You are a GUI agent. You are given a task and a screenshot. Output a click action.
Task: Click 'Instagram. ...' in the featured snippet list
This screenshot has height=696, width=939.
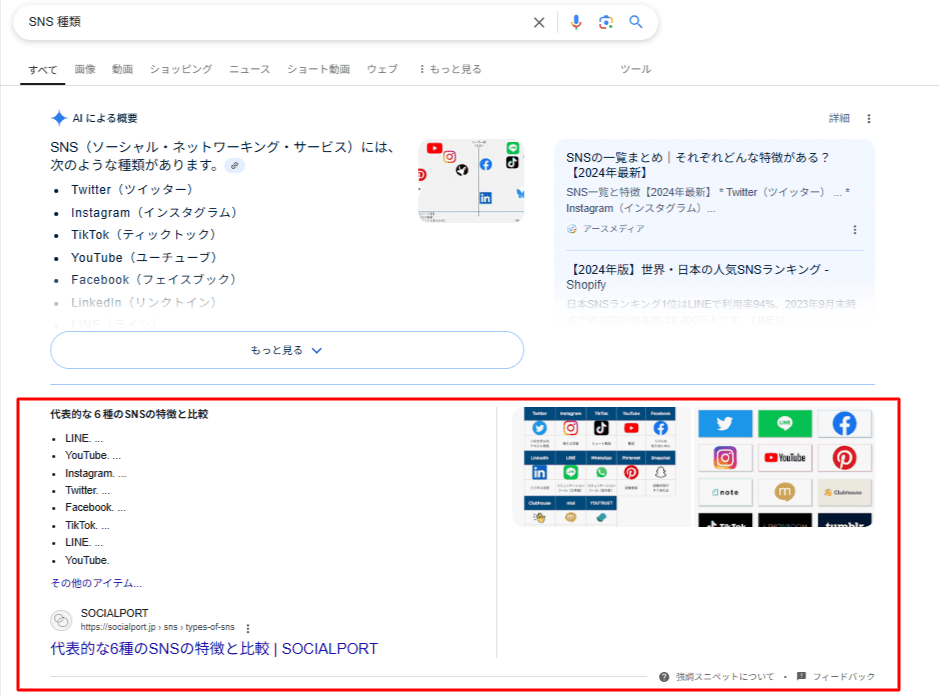tap(96, 473)
